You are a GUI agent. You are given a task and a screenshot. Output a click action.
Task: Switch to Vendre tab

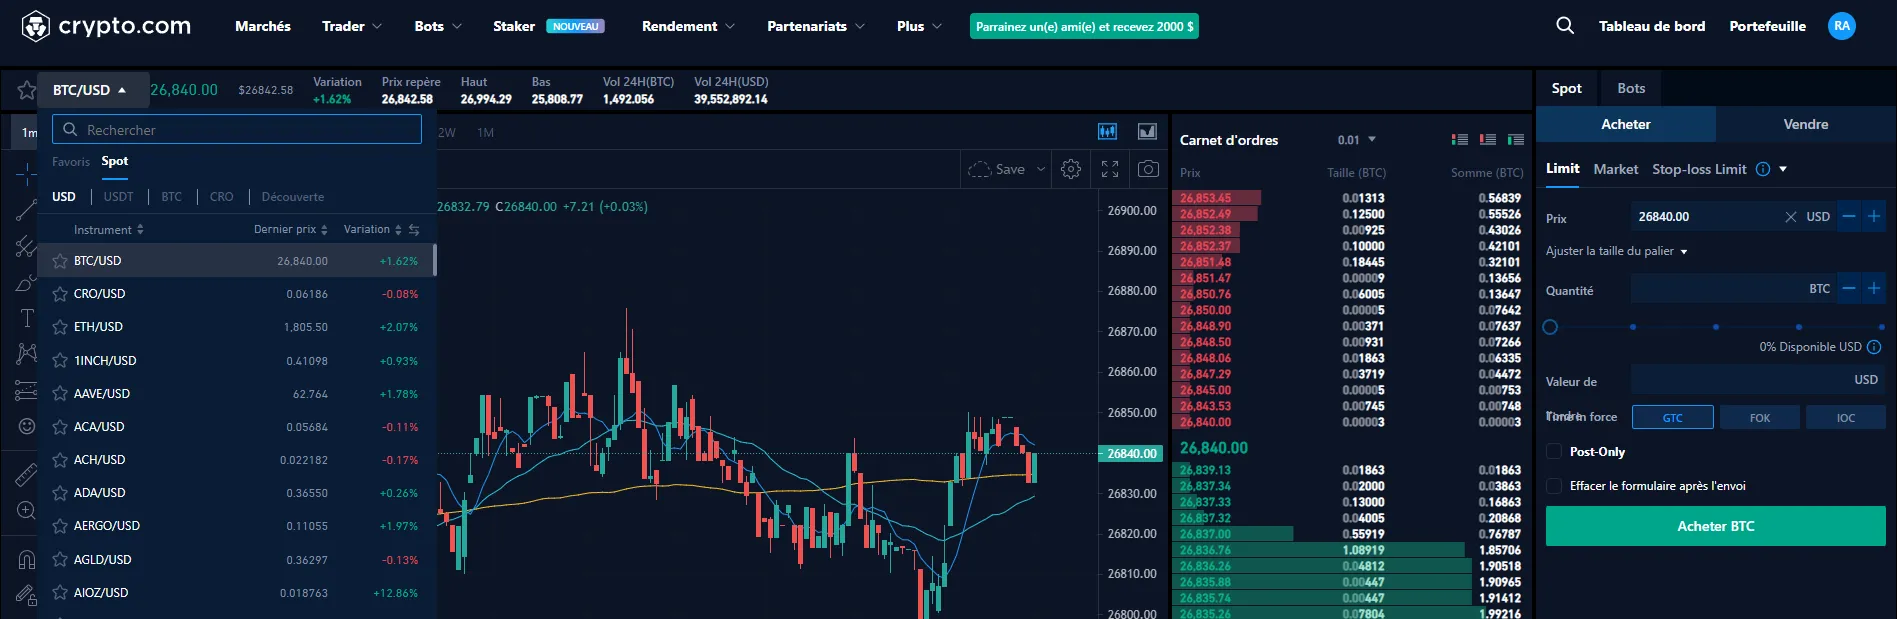click(x=1806, y=124)
